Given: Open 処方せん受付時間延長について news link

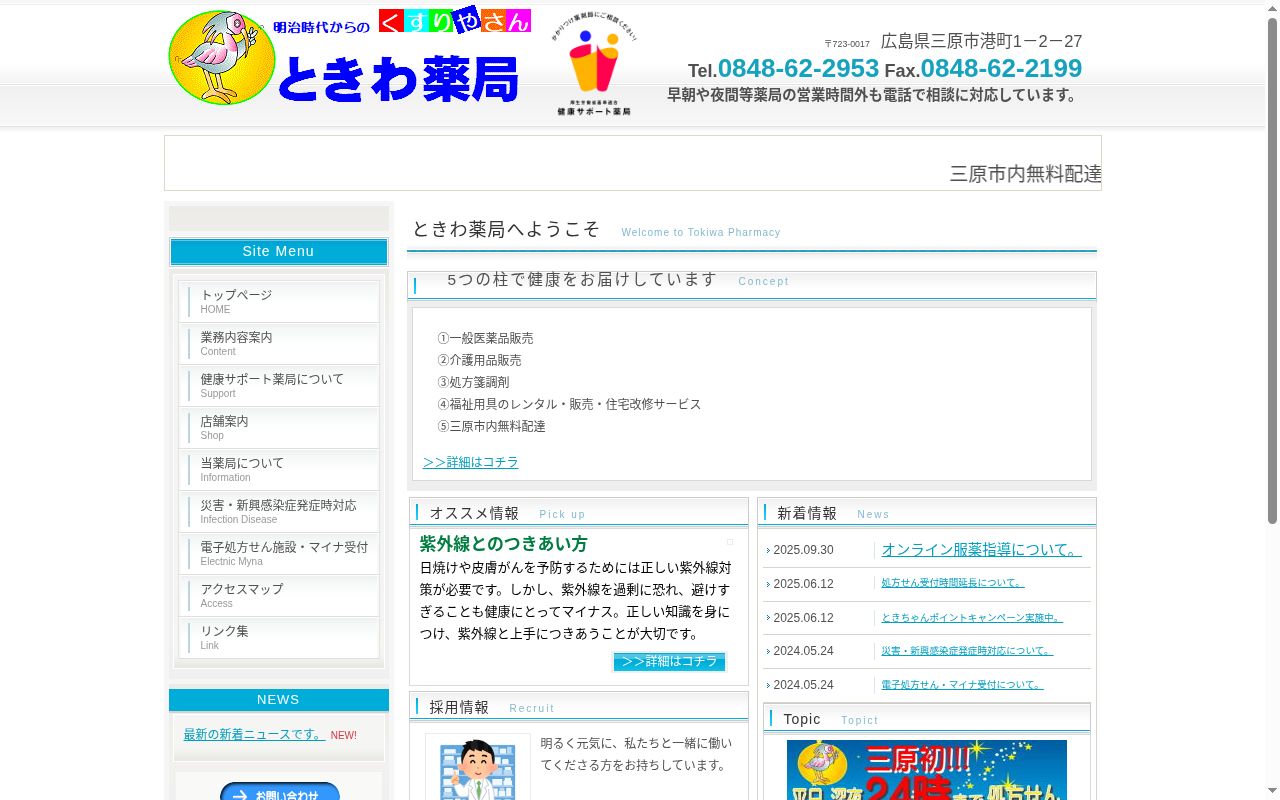Looking at the screenshot, I should coord(953,583).
